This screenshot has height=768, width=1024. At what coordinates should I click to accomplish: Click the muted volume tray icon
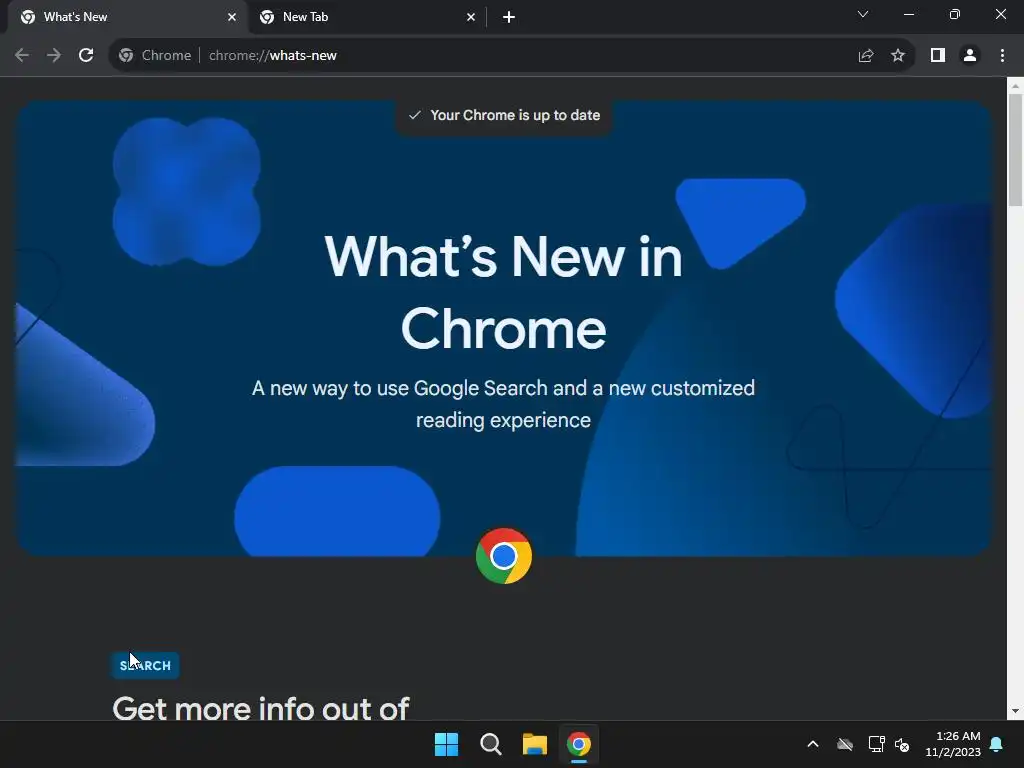[x=902, y=744]
